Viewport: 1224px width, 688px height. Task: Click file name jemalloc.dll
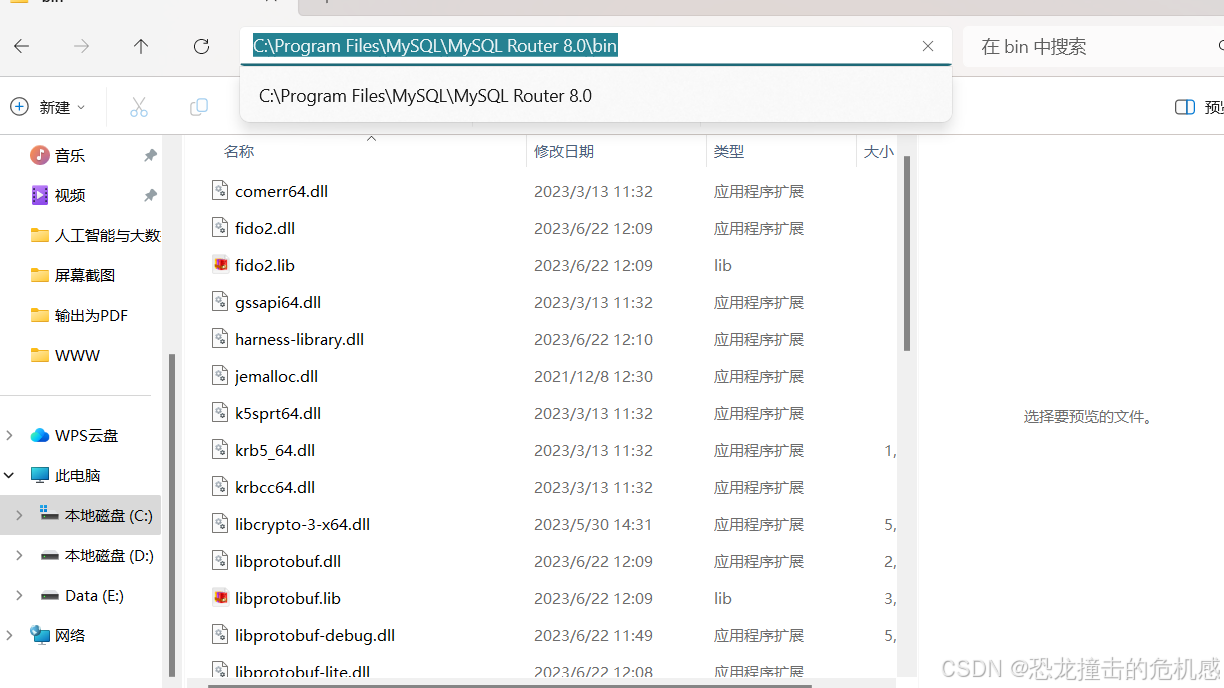[276, 376]
